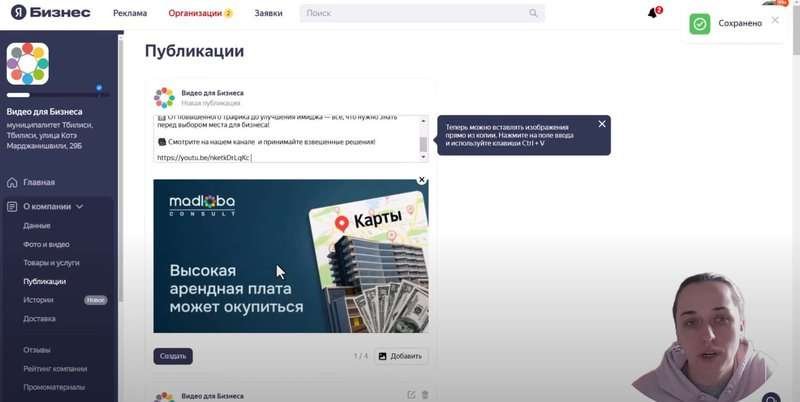Click the text area scrollbar thumb
Screen dimensions: 800x402
click(x=423, y=144)
